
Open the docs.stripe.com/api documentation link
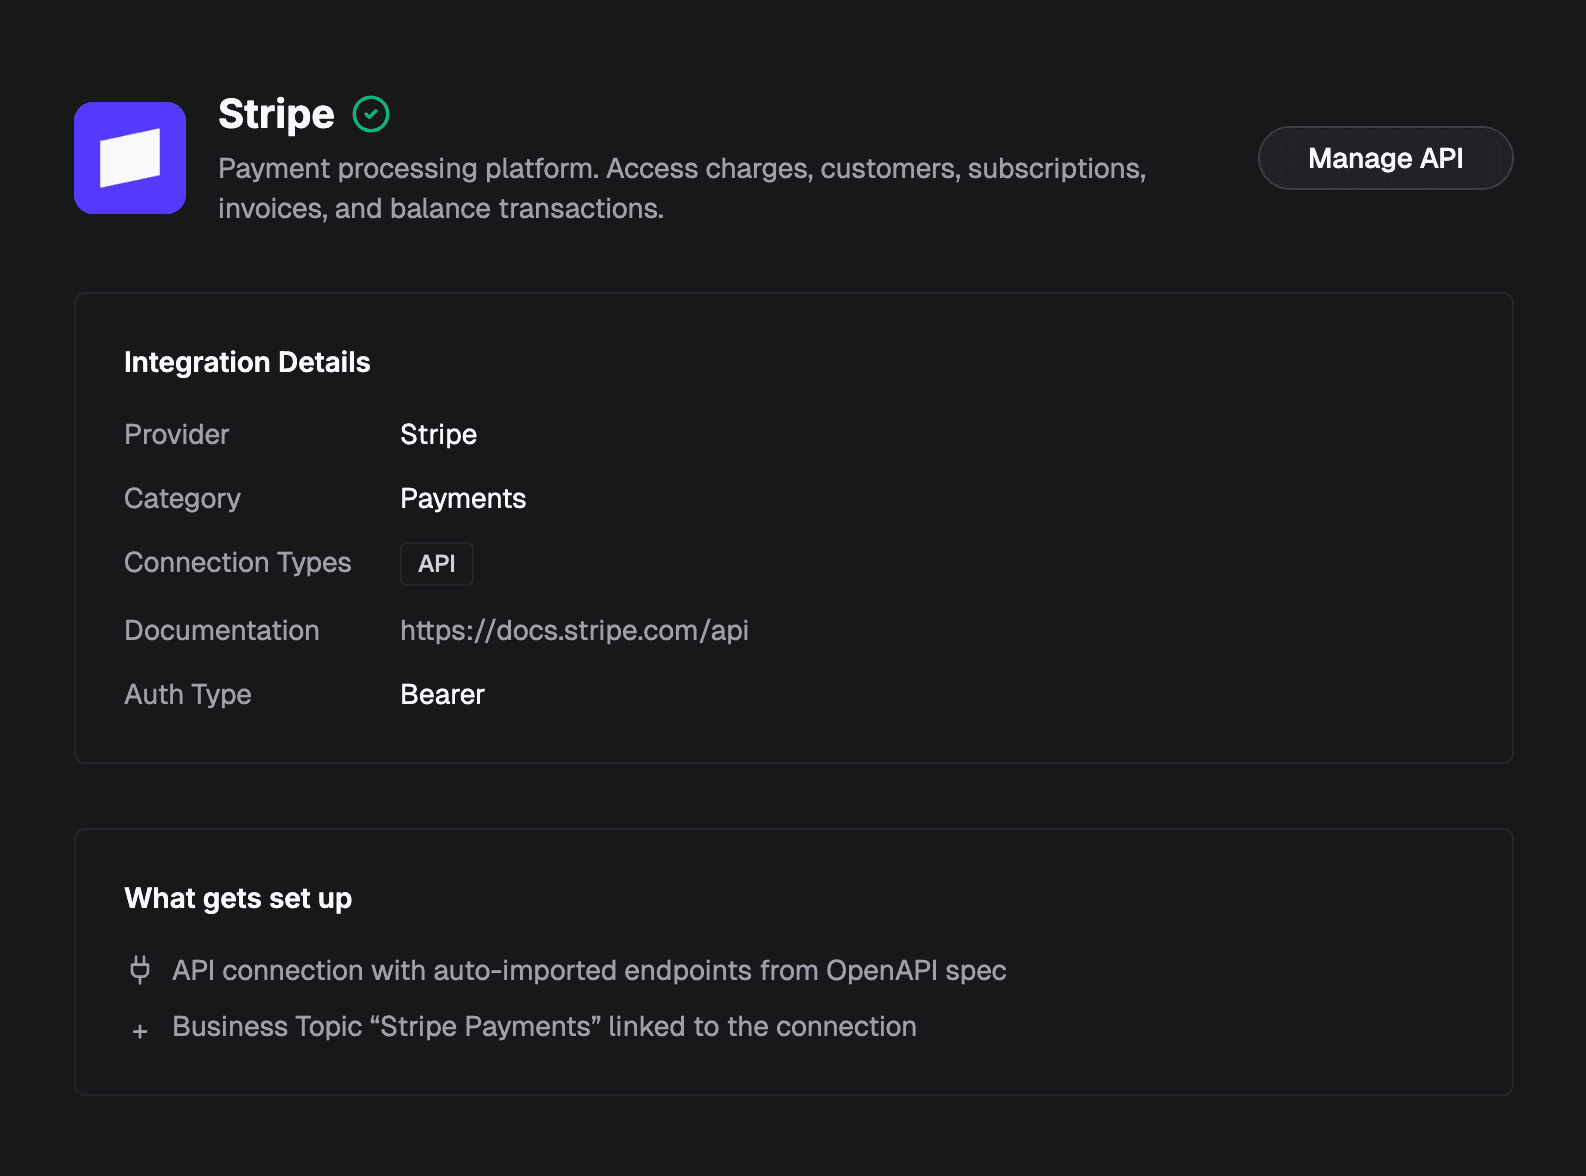tap(574, 631)
